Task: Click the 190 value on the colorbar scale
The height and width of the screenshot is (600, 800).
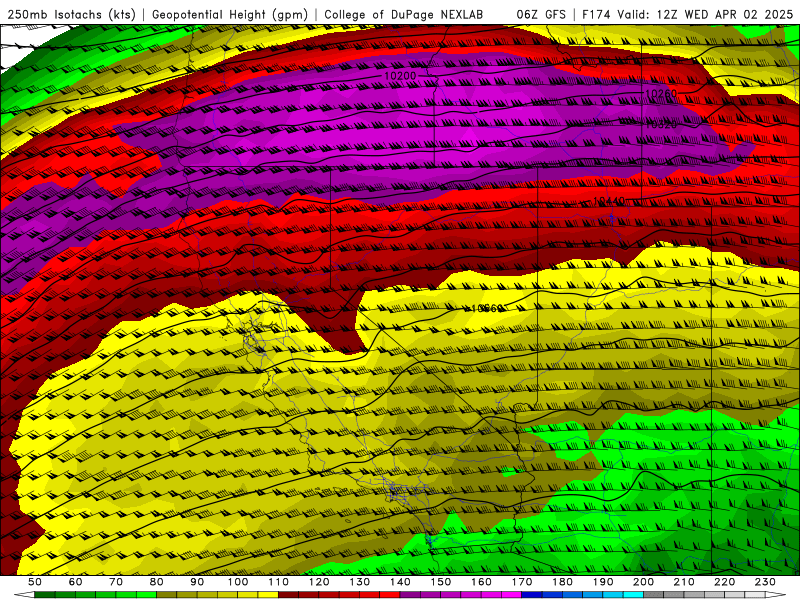Action: (x=603, y=582)
